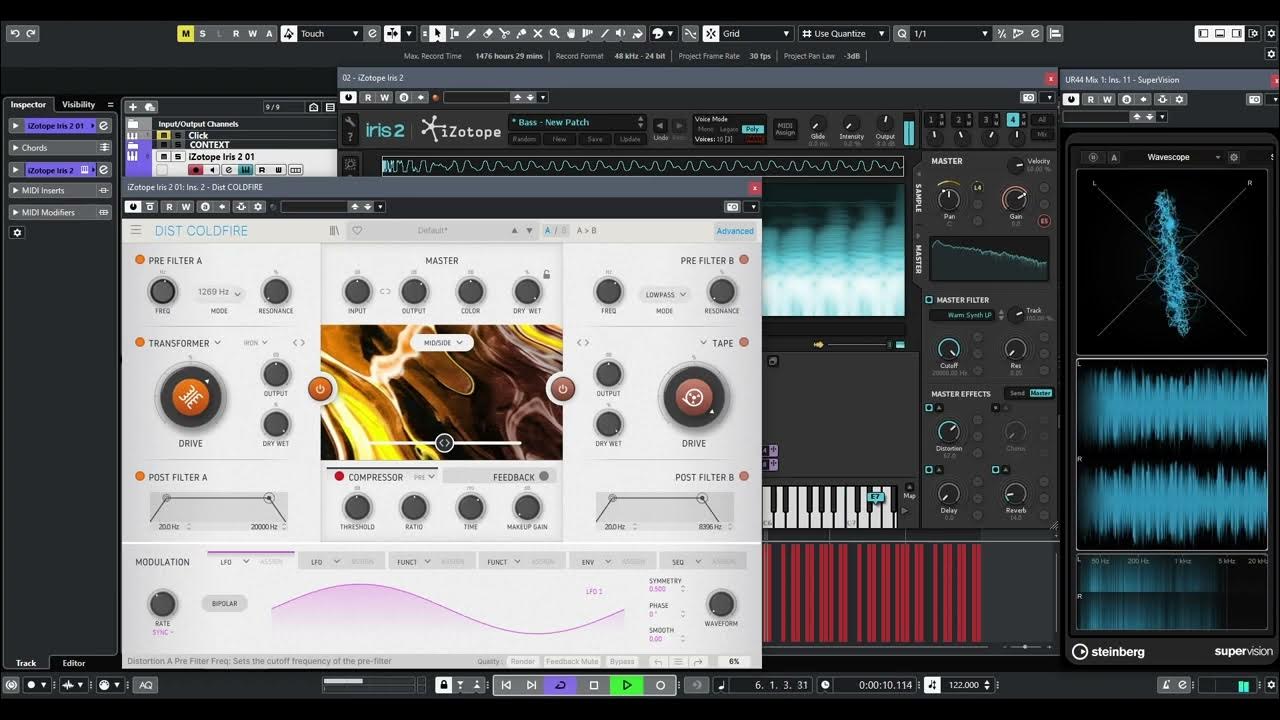
Task: Toggle the transport Cycle loop button
Action: point(561,685)
